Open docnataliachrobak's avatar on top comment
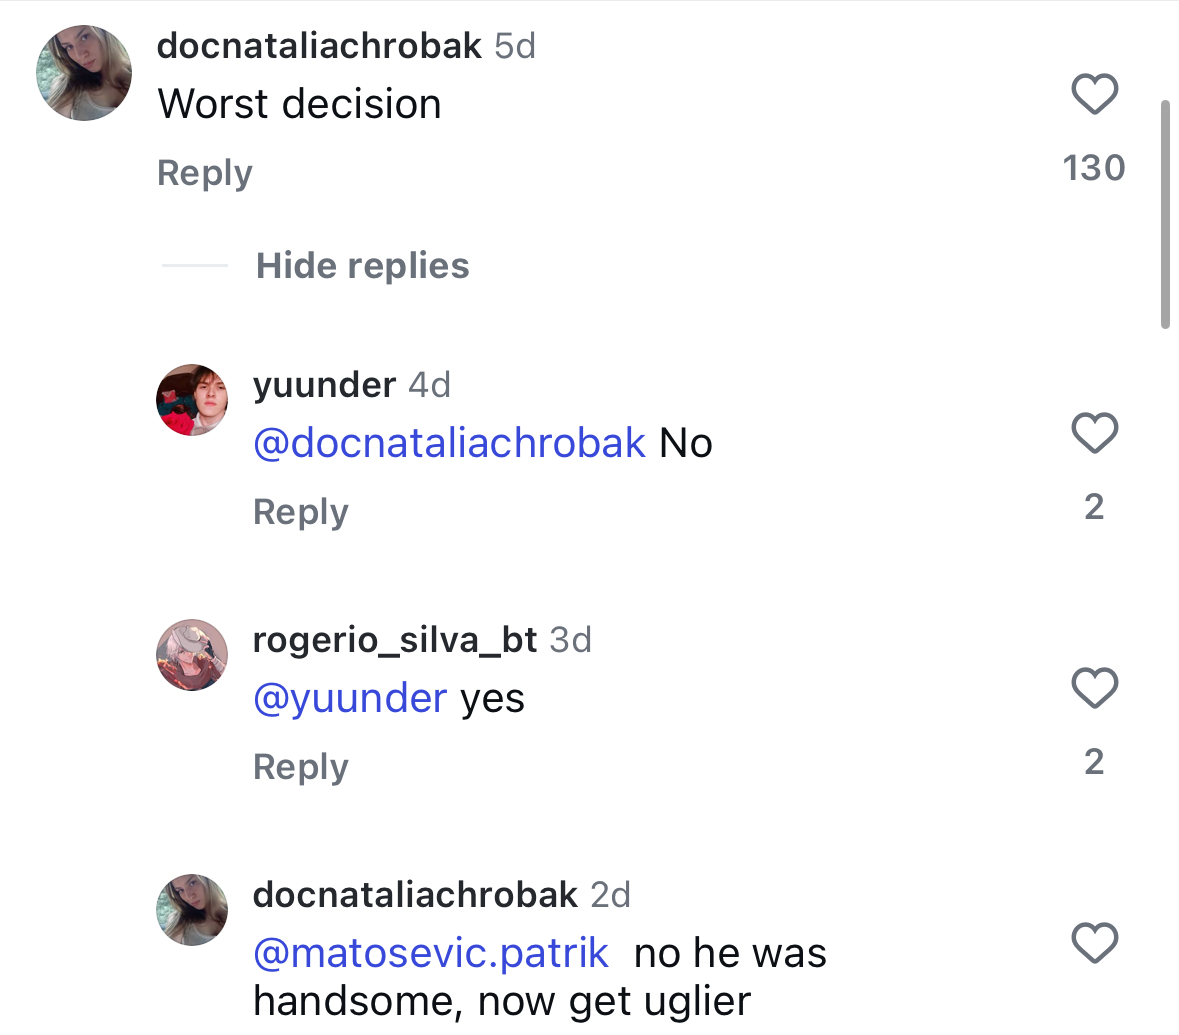Screen dimensions: 1179x1035 point(84,74)
